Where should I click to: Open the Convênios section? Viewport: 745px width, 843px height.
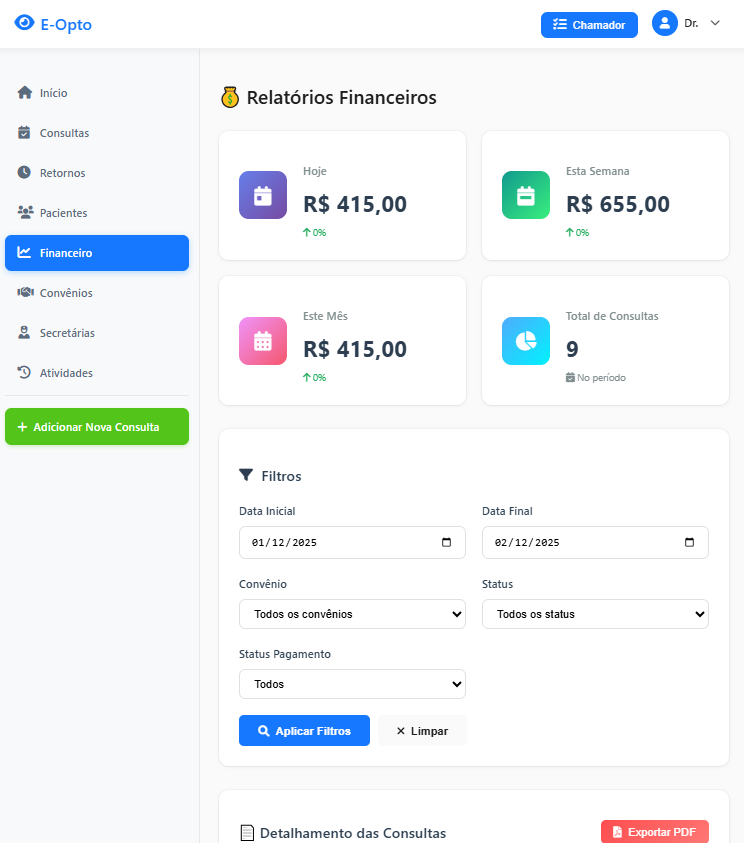(x=97, y=293)
